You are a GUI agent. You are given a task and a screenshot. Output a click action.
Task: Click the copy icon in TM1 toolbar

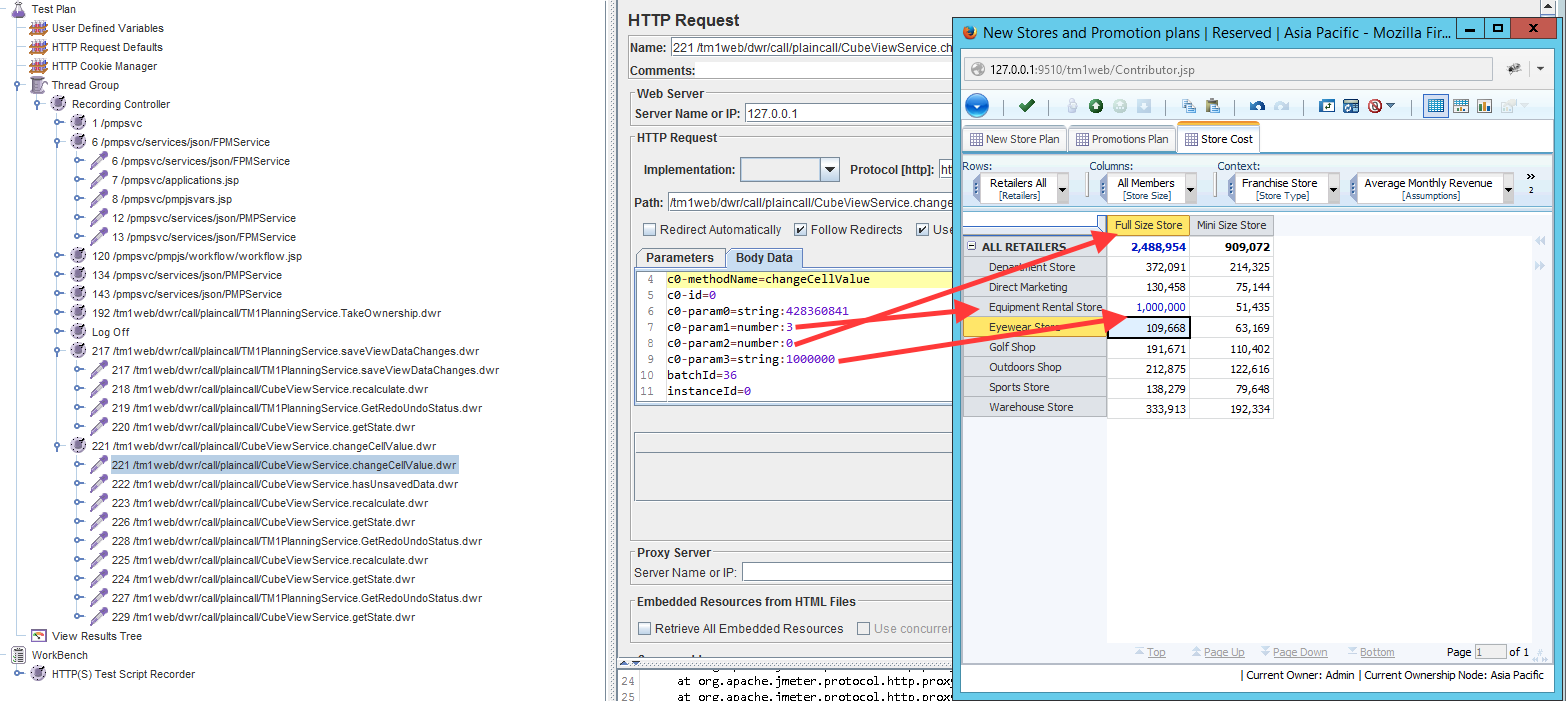pyautogui.click(x=1188, y=106)
